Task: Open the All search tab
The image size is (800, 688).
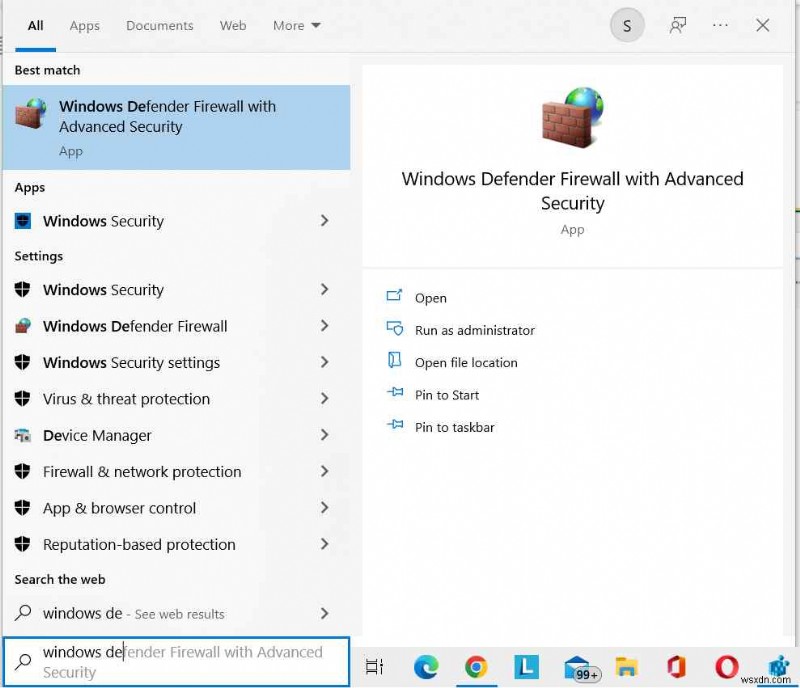Action: point(35,26)
